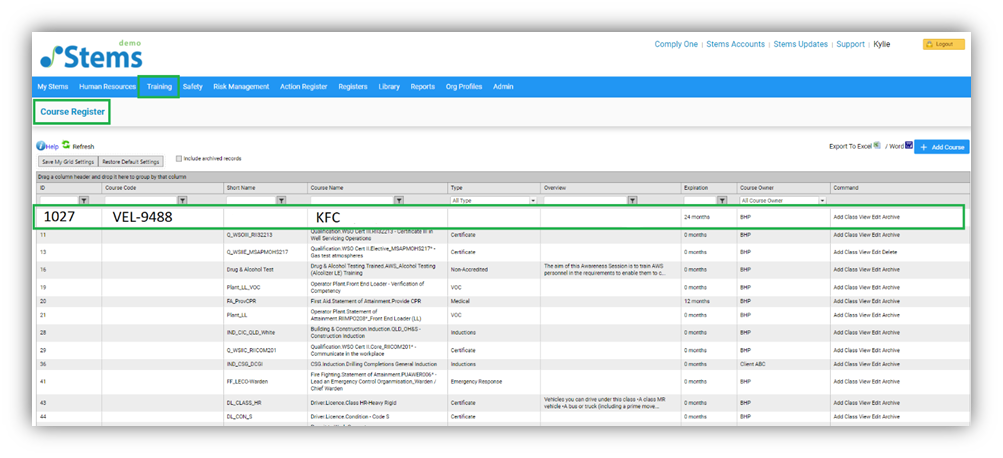Click the Overview filter text box
1003x458 pixels.
click(x=585, y=200)
